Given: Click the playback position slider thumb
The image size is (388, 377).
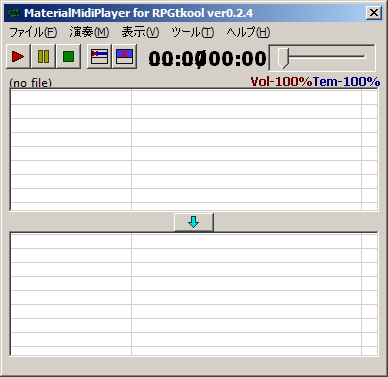Looking at the screenshot, I should pyautogui.click(x=283, y=57).
